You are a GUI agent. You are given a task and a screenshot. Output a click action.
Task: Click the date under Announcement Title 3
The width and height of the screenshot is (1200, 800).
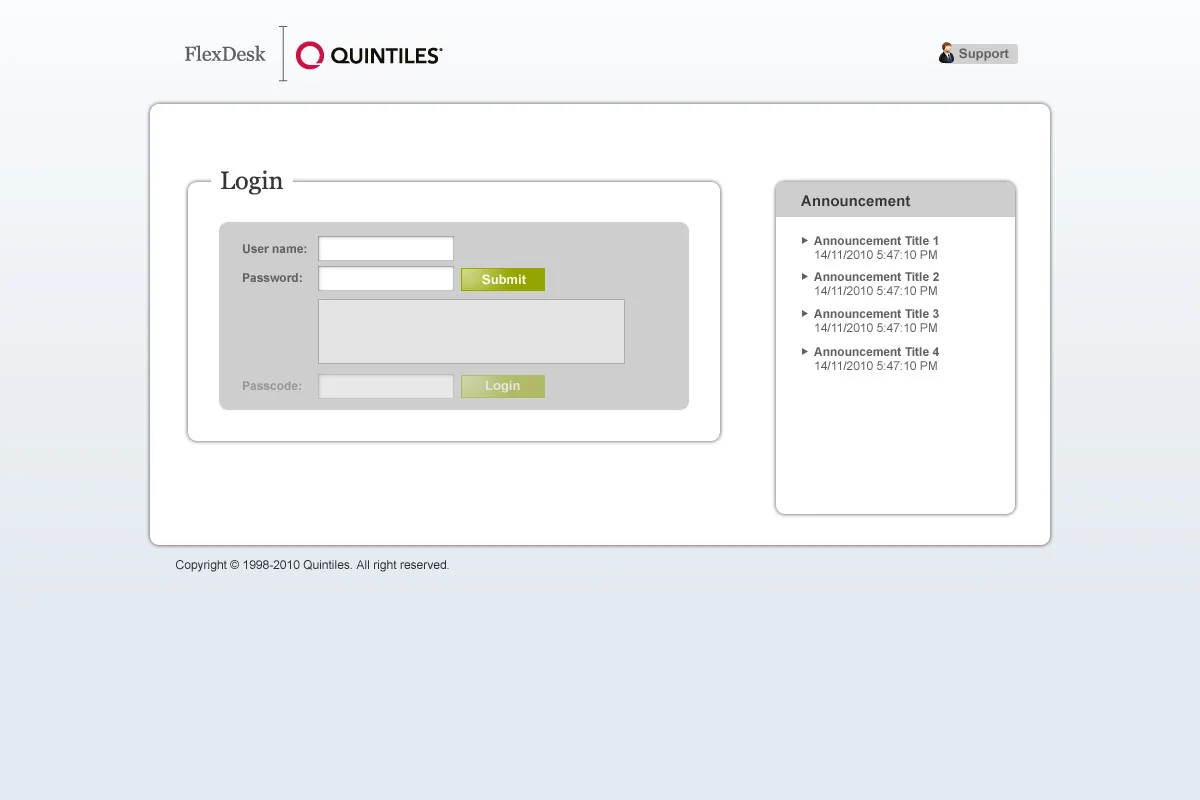click(875, 328)
